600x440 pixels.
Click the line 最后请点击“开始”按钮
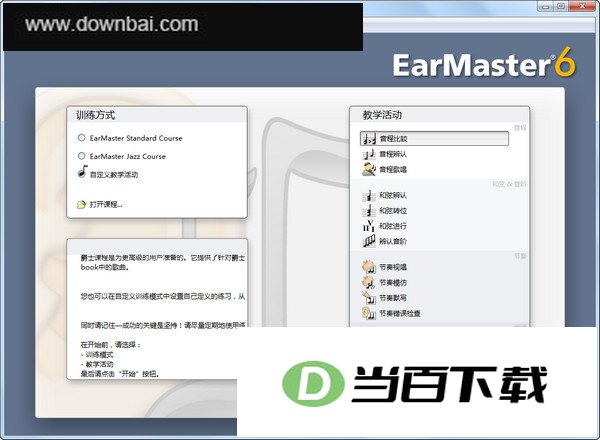click(x=120, y=374)
